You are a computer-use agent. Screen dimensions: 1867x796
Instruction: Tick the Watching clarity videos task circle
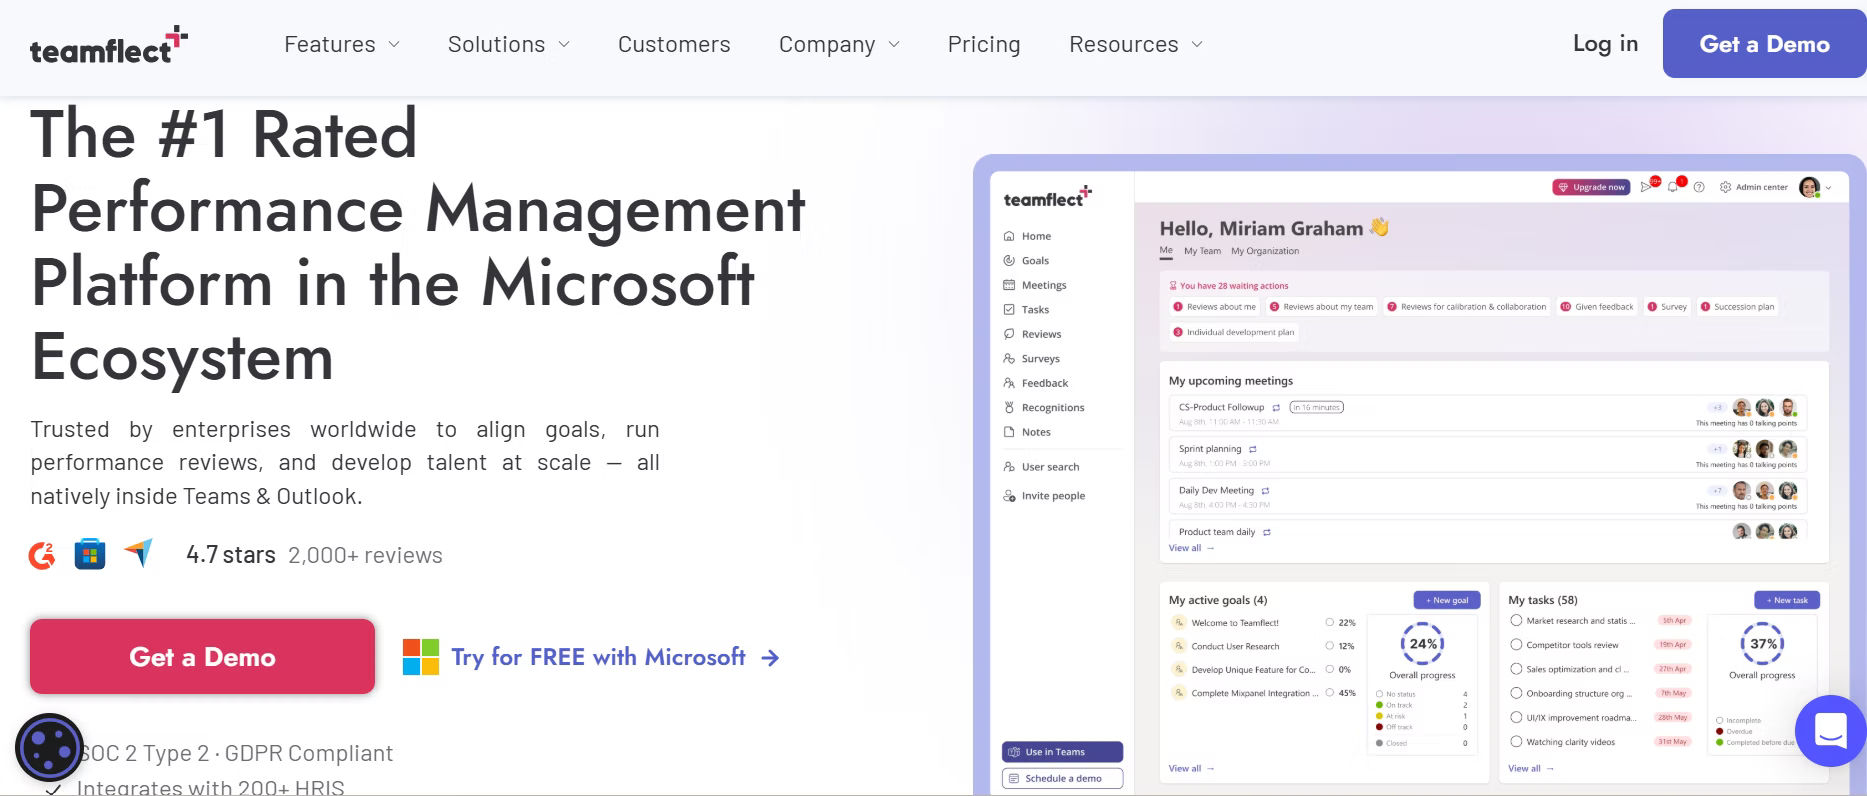coord(1516,742)
